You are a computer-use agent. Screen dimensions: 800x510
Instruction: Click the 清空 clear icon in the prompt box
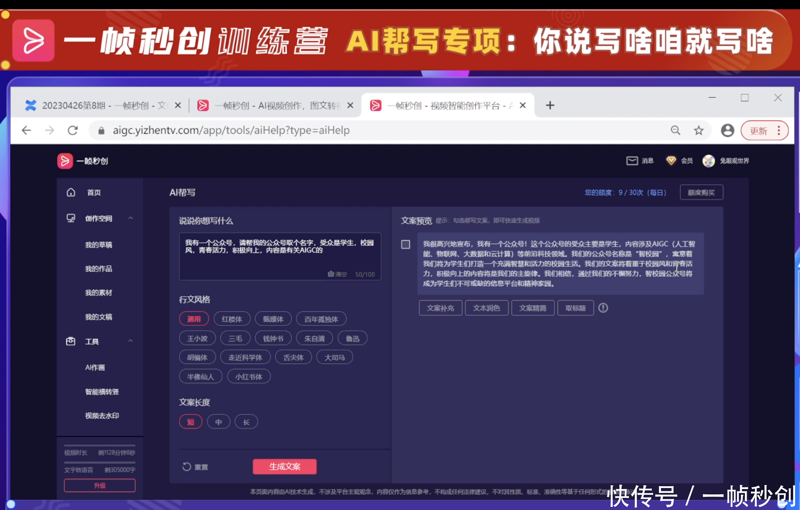[x=331, y=274]
